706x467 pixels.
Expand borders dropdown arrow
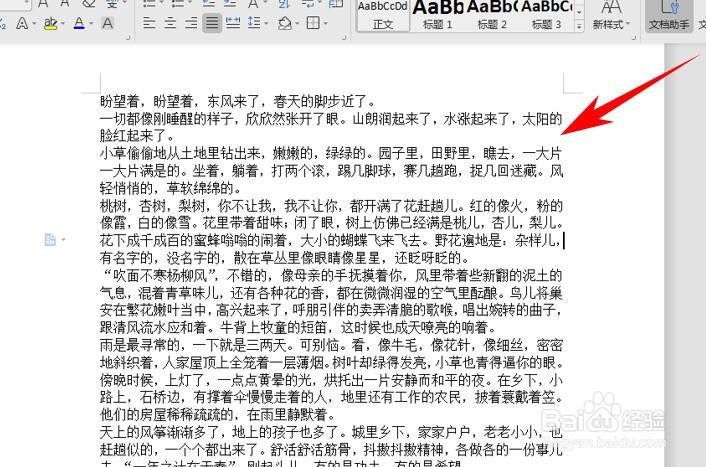(326, 24)
